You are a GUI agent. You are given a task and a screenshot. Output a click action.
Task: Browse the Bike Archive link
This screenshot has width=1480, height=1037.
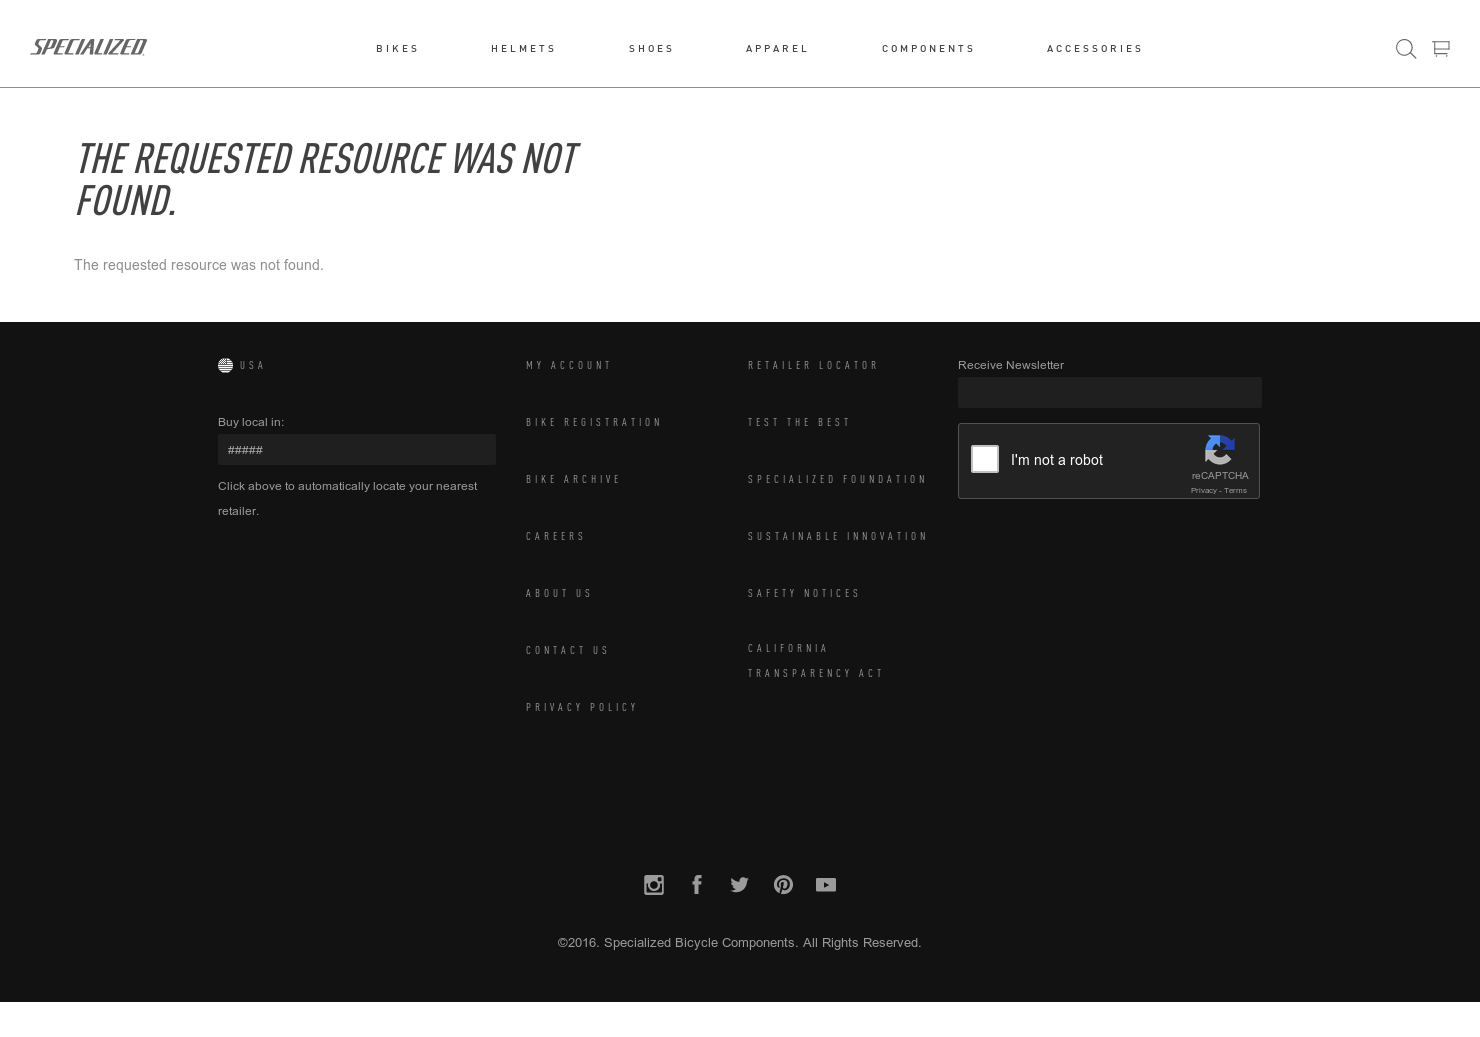click(x=574, y=480)
